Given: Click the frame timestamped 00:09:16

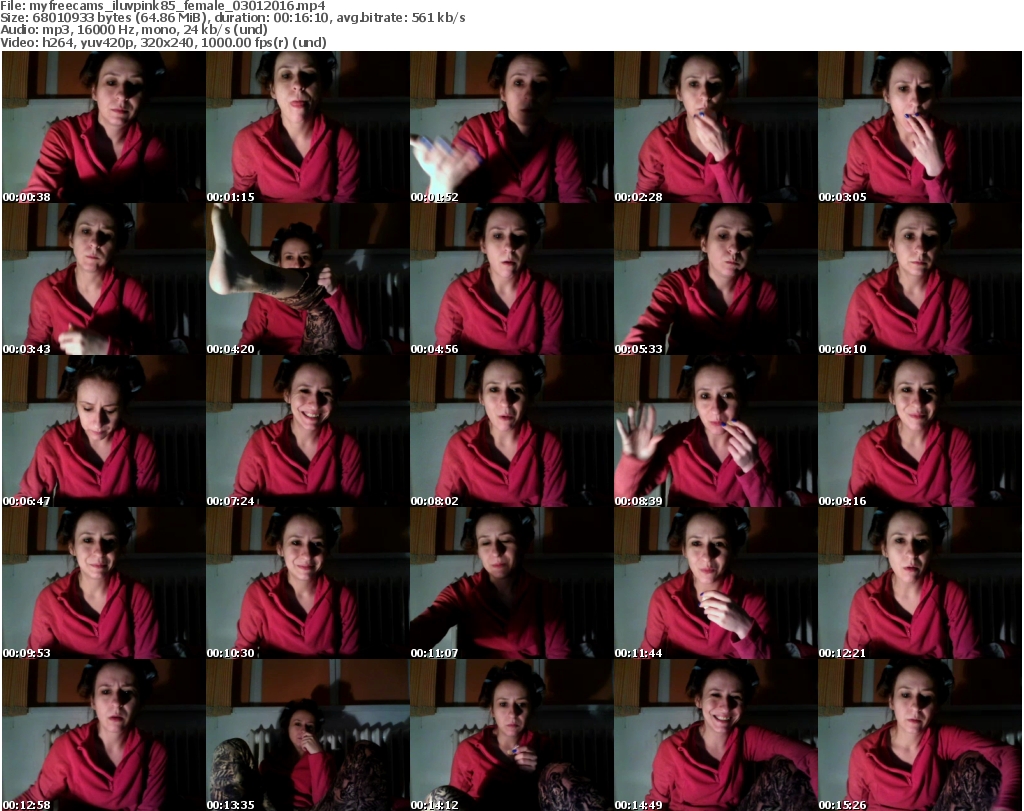Looking at the screenshot, I should (x=920, y=432).
